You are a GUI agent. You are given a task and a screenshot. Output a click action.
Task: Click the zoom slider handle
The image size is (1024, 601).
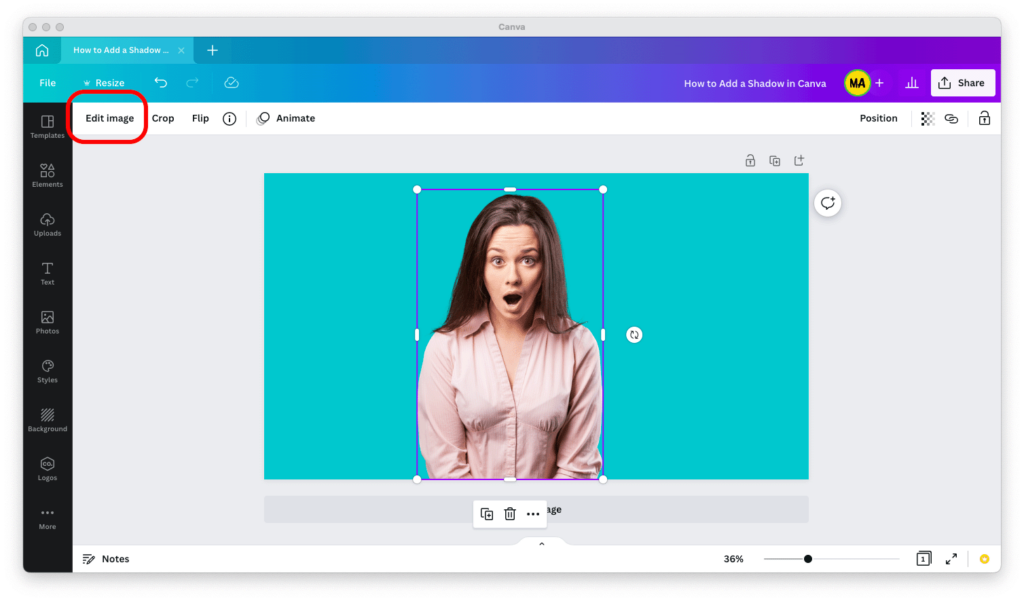[x=808, y=559]
